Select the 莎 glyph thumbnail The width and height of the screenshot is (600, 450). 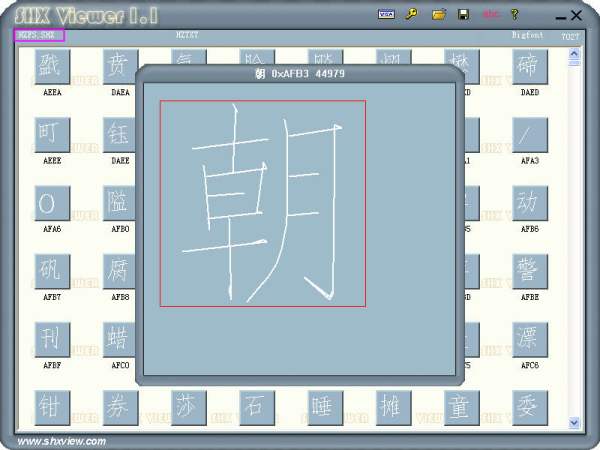189,408
